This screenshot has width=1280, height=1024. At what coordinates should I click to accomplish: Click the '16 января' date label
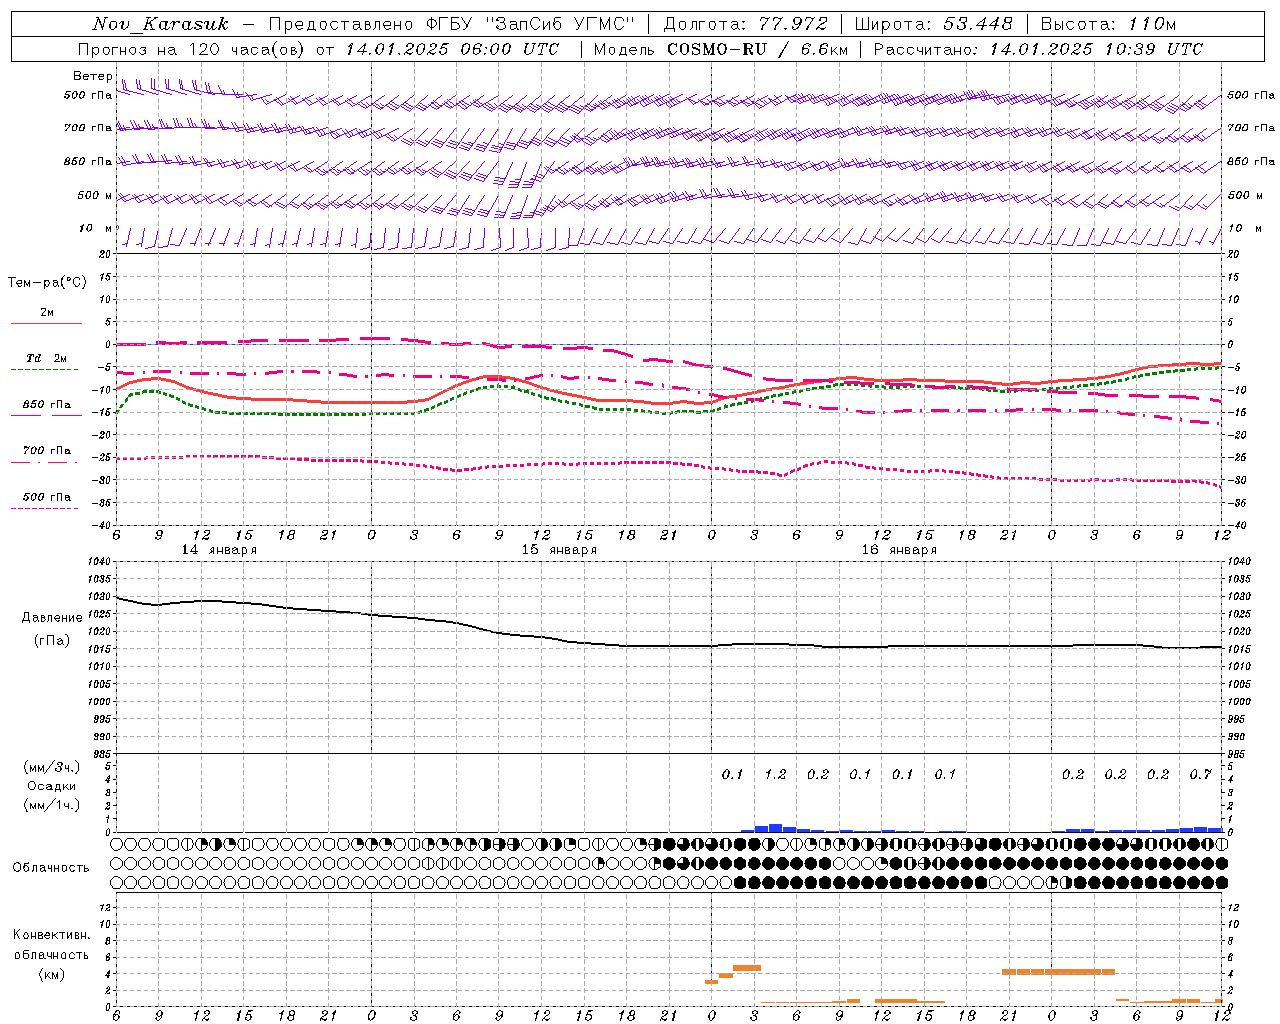(899, 550)
